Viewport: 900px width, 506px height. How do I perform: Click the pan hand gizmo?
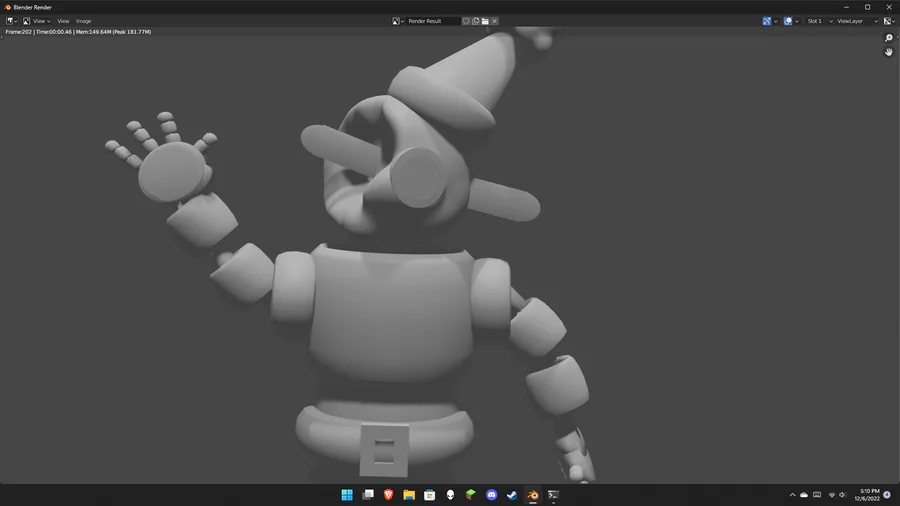point(889,52)
